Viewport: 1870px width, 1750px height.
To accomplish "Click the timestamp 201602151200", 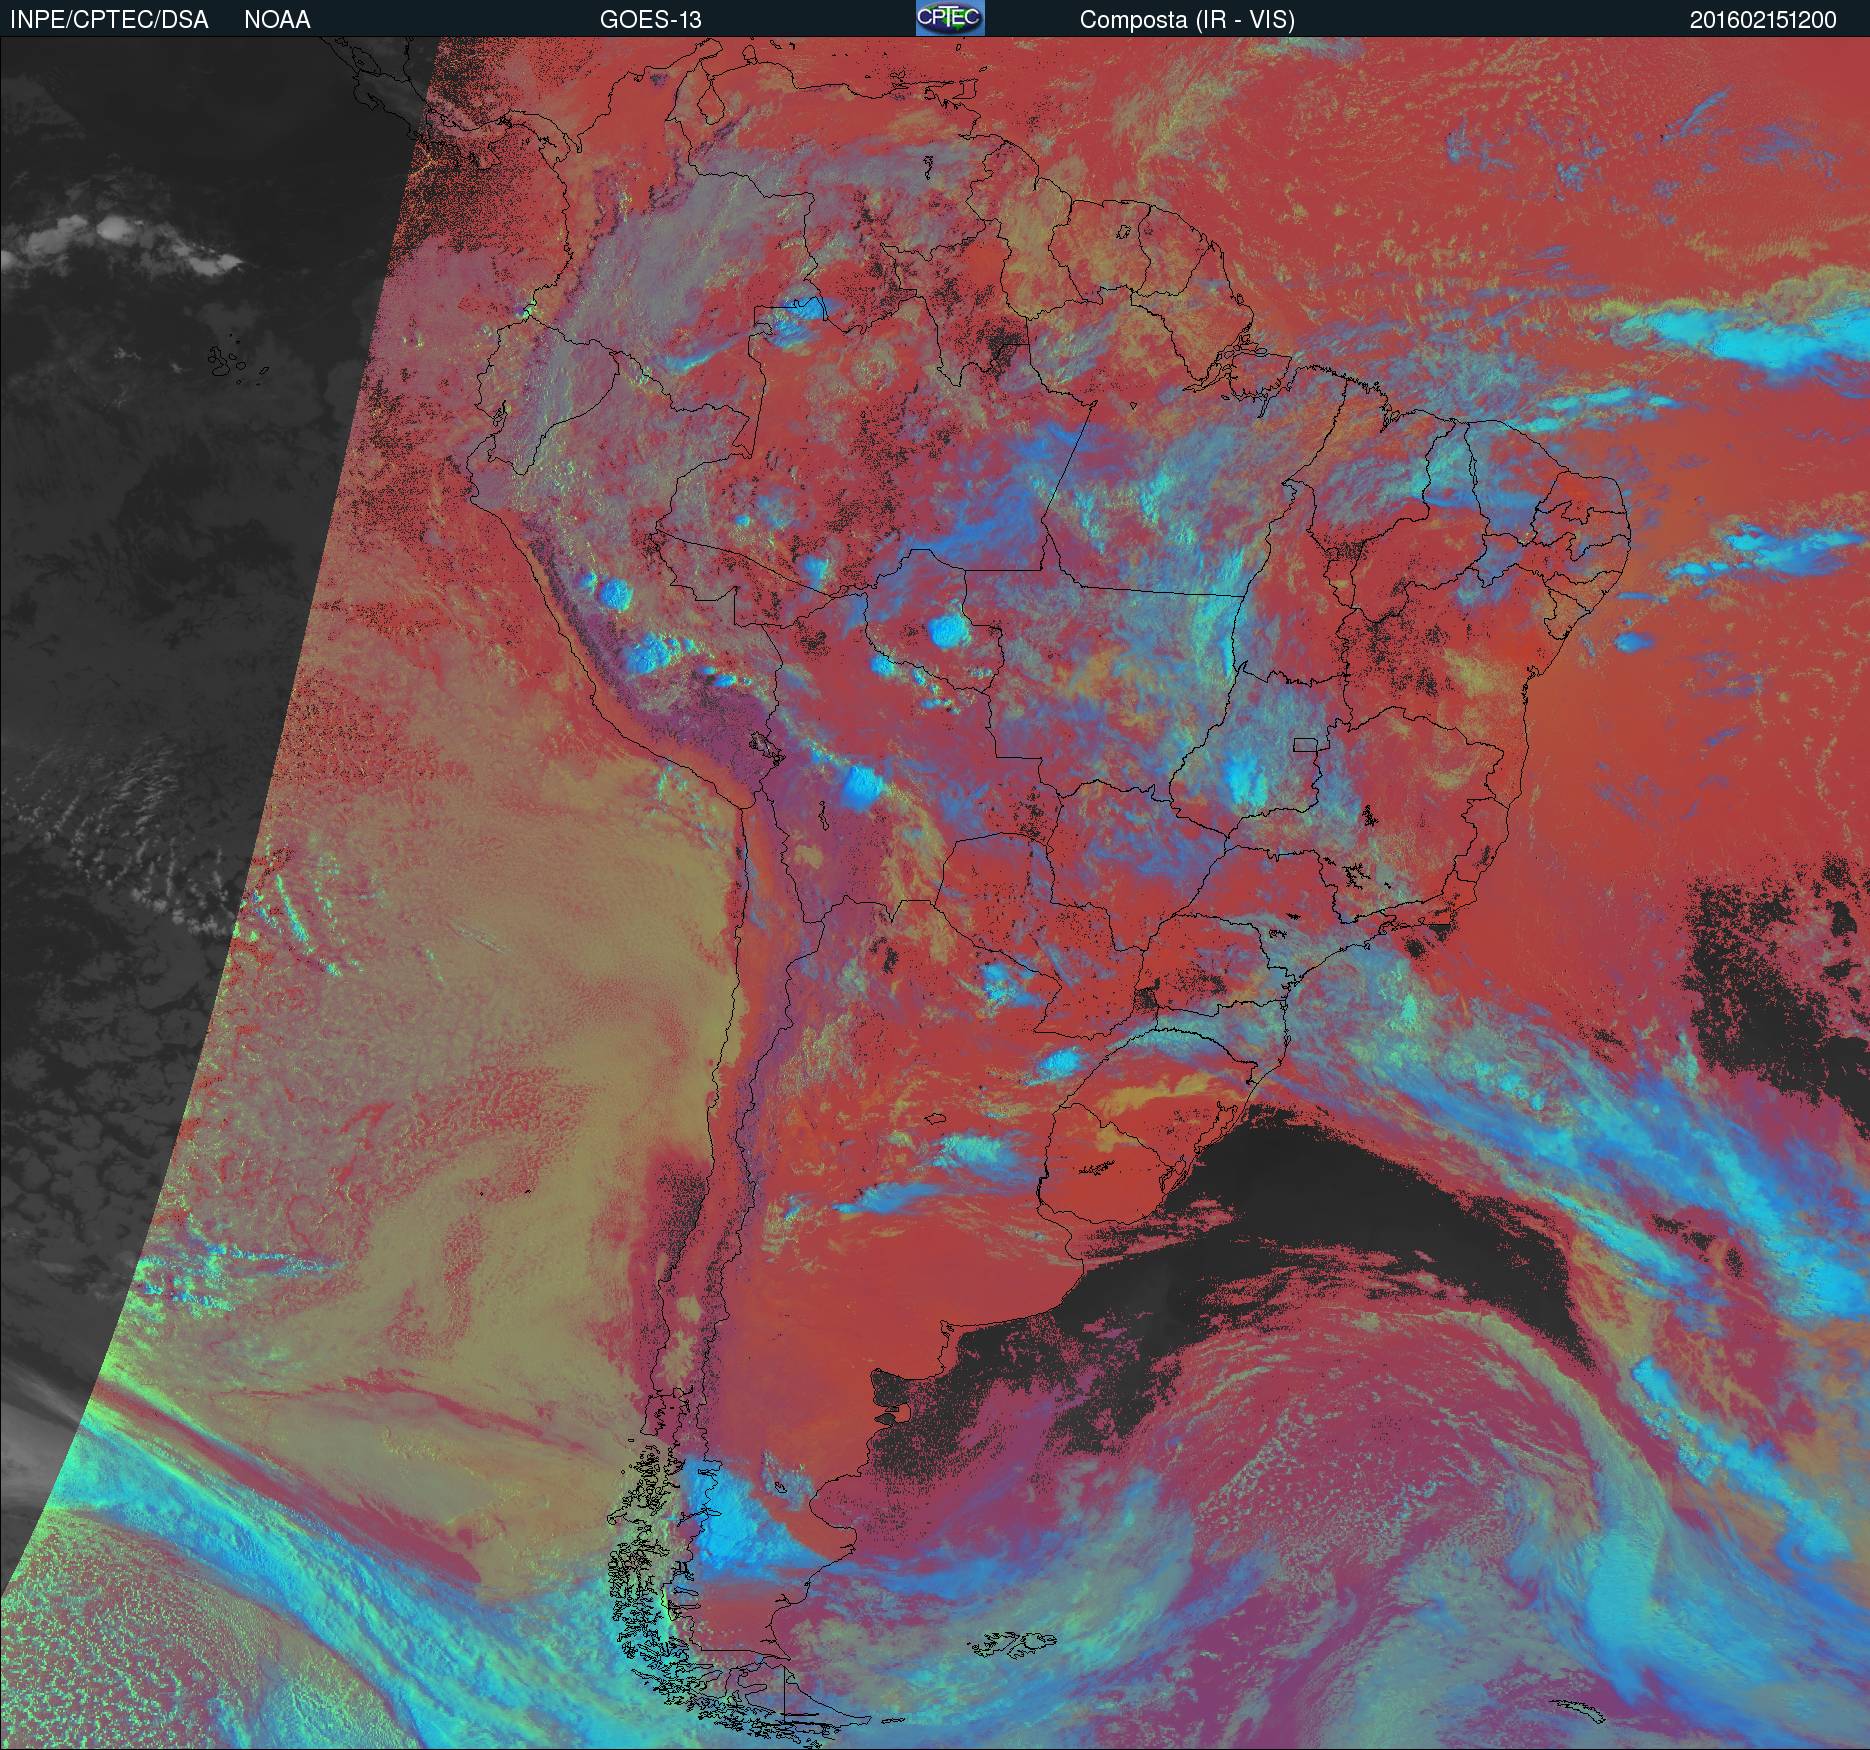I will [1763, 20].
